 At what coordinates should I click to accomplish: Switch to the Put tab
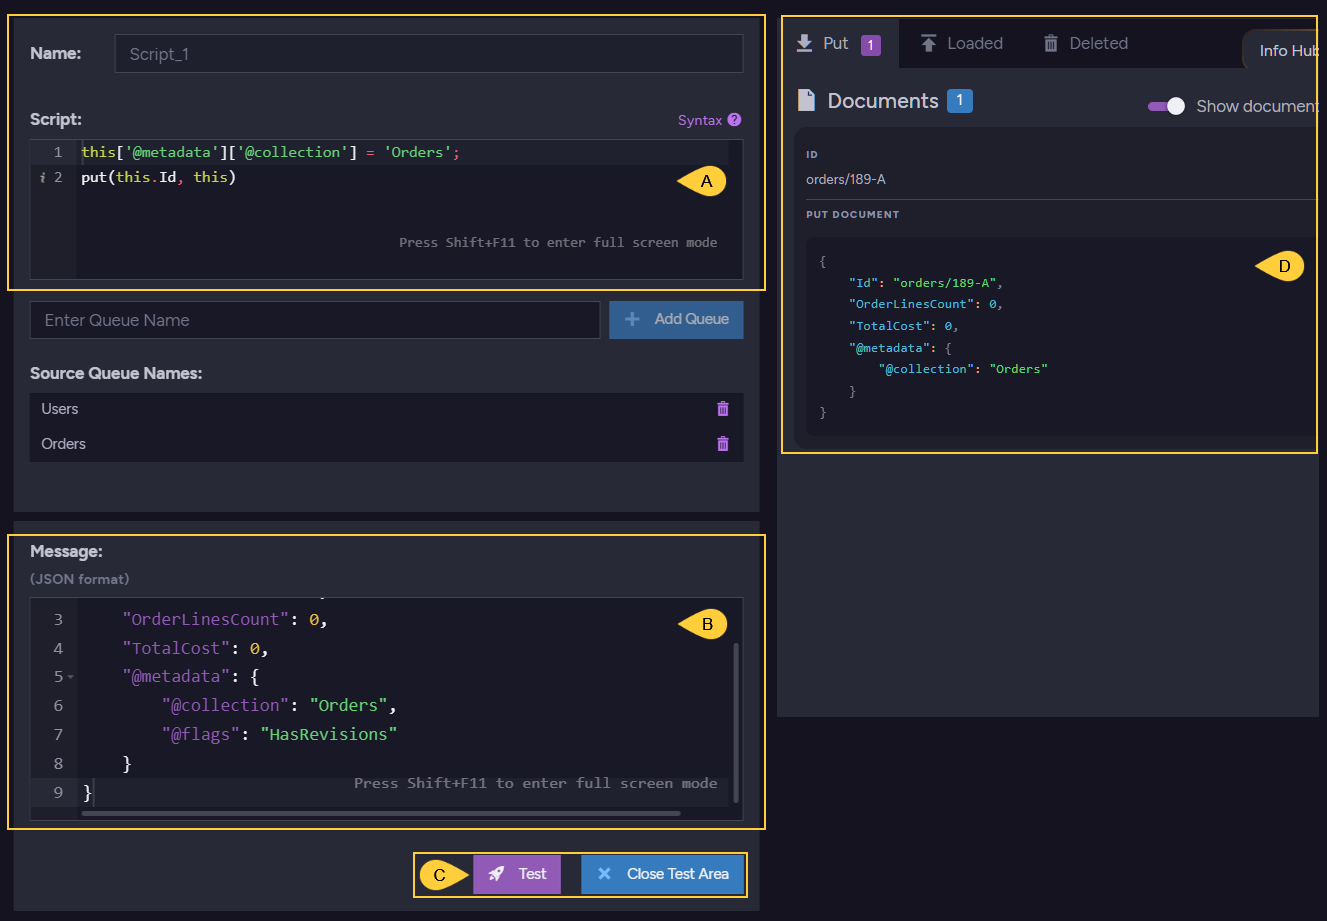click(839, 43)
